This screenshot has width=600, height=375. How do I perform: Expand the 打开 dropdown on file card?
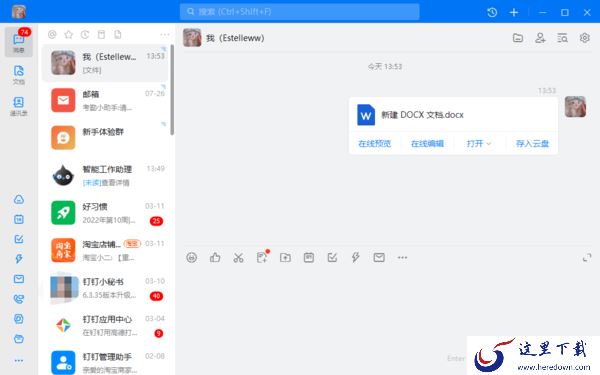pyautogui.click(x=479, y=143)
